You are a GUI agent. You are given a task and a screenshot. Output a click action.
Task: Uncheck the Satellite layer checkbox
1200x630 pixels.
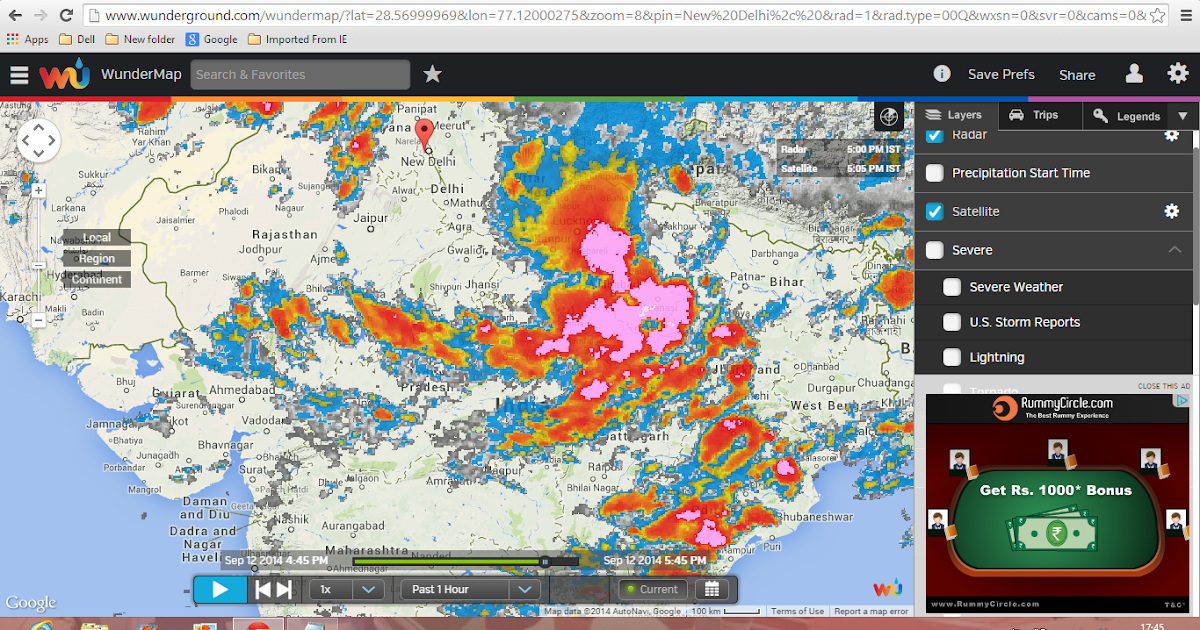click(935, 211)
